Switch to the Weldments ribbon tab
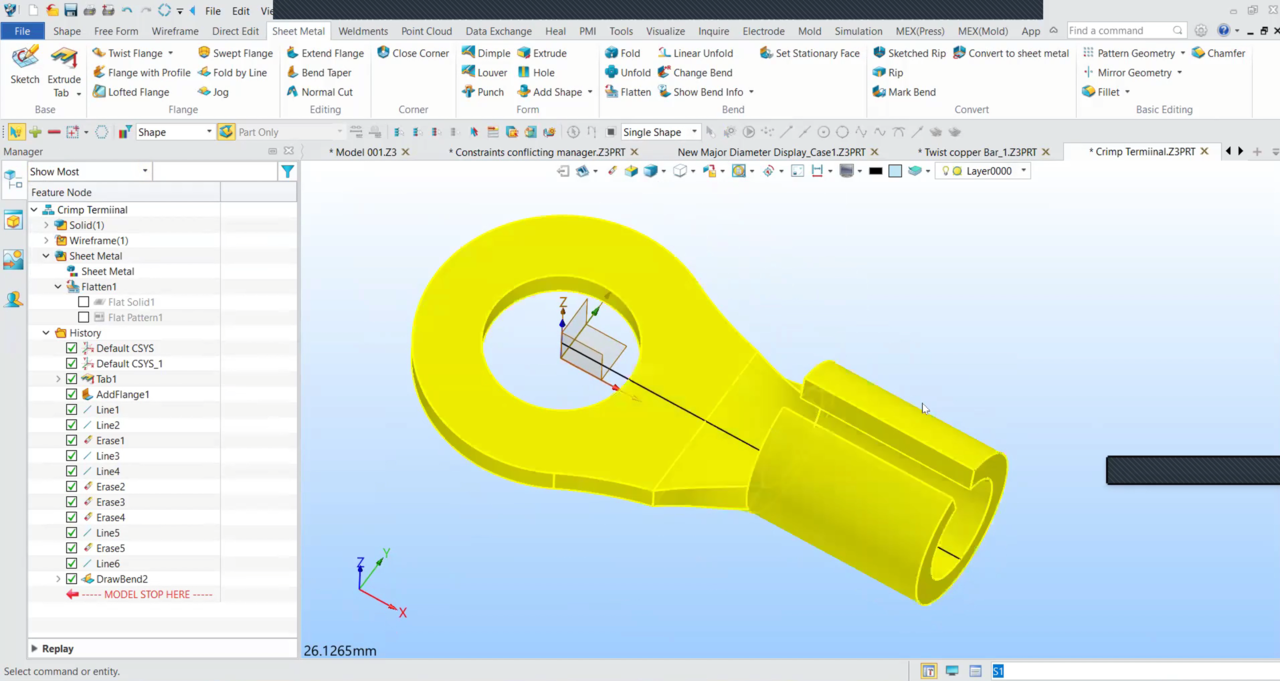Screen dimensions: 1280x681 (363, 31)
